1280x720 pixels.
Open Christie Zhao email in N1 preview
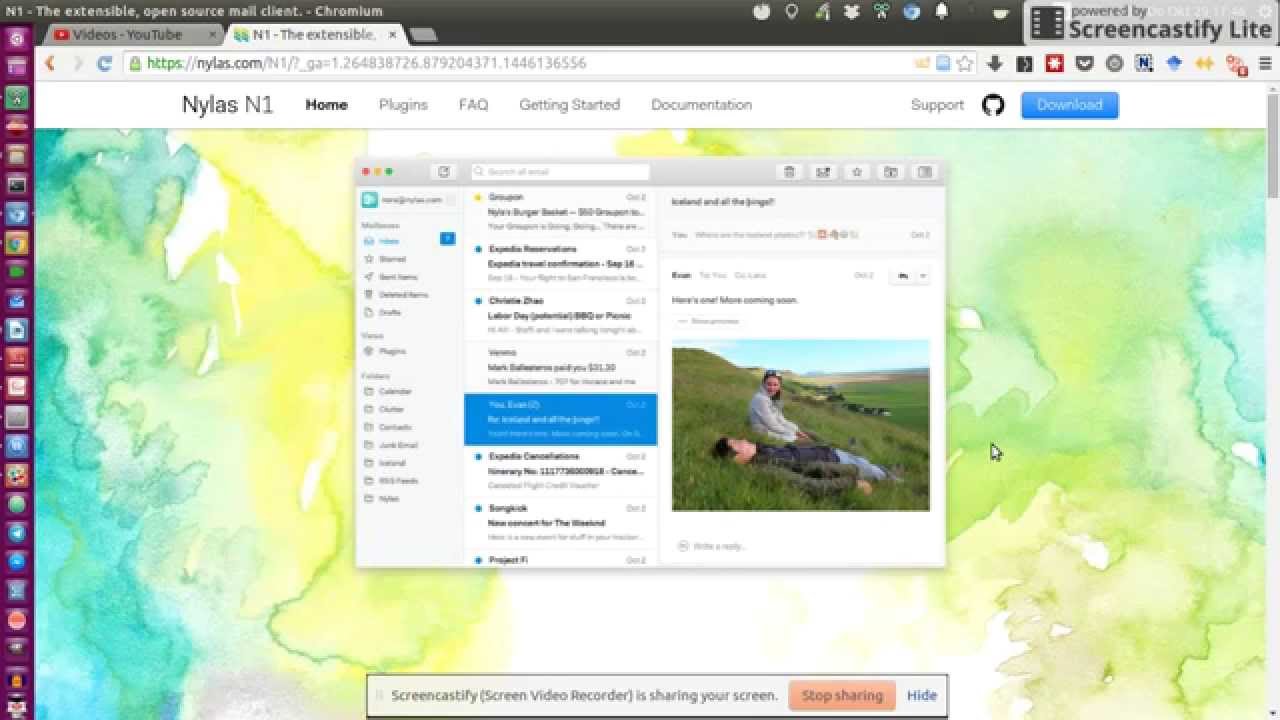[561, 316]
